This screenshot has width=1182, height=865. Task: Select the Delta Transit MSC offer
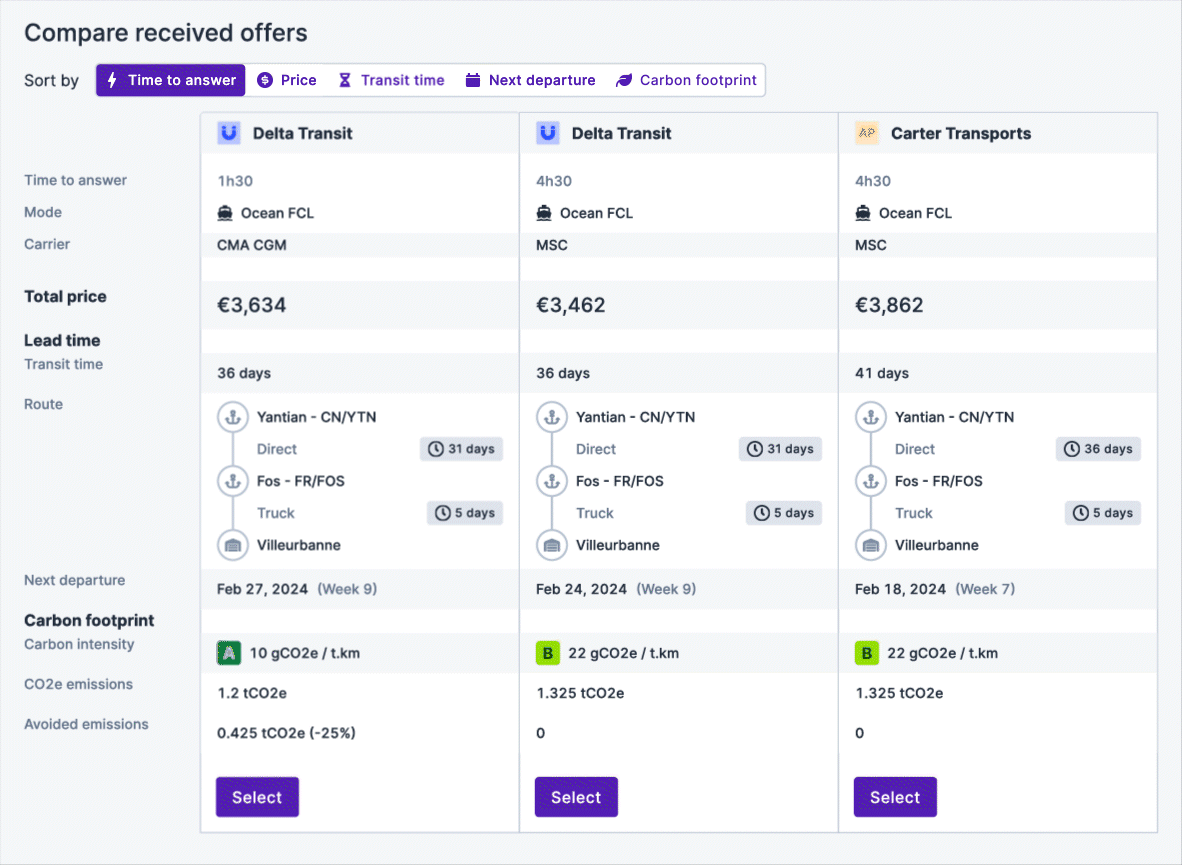click(576, 797)
